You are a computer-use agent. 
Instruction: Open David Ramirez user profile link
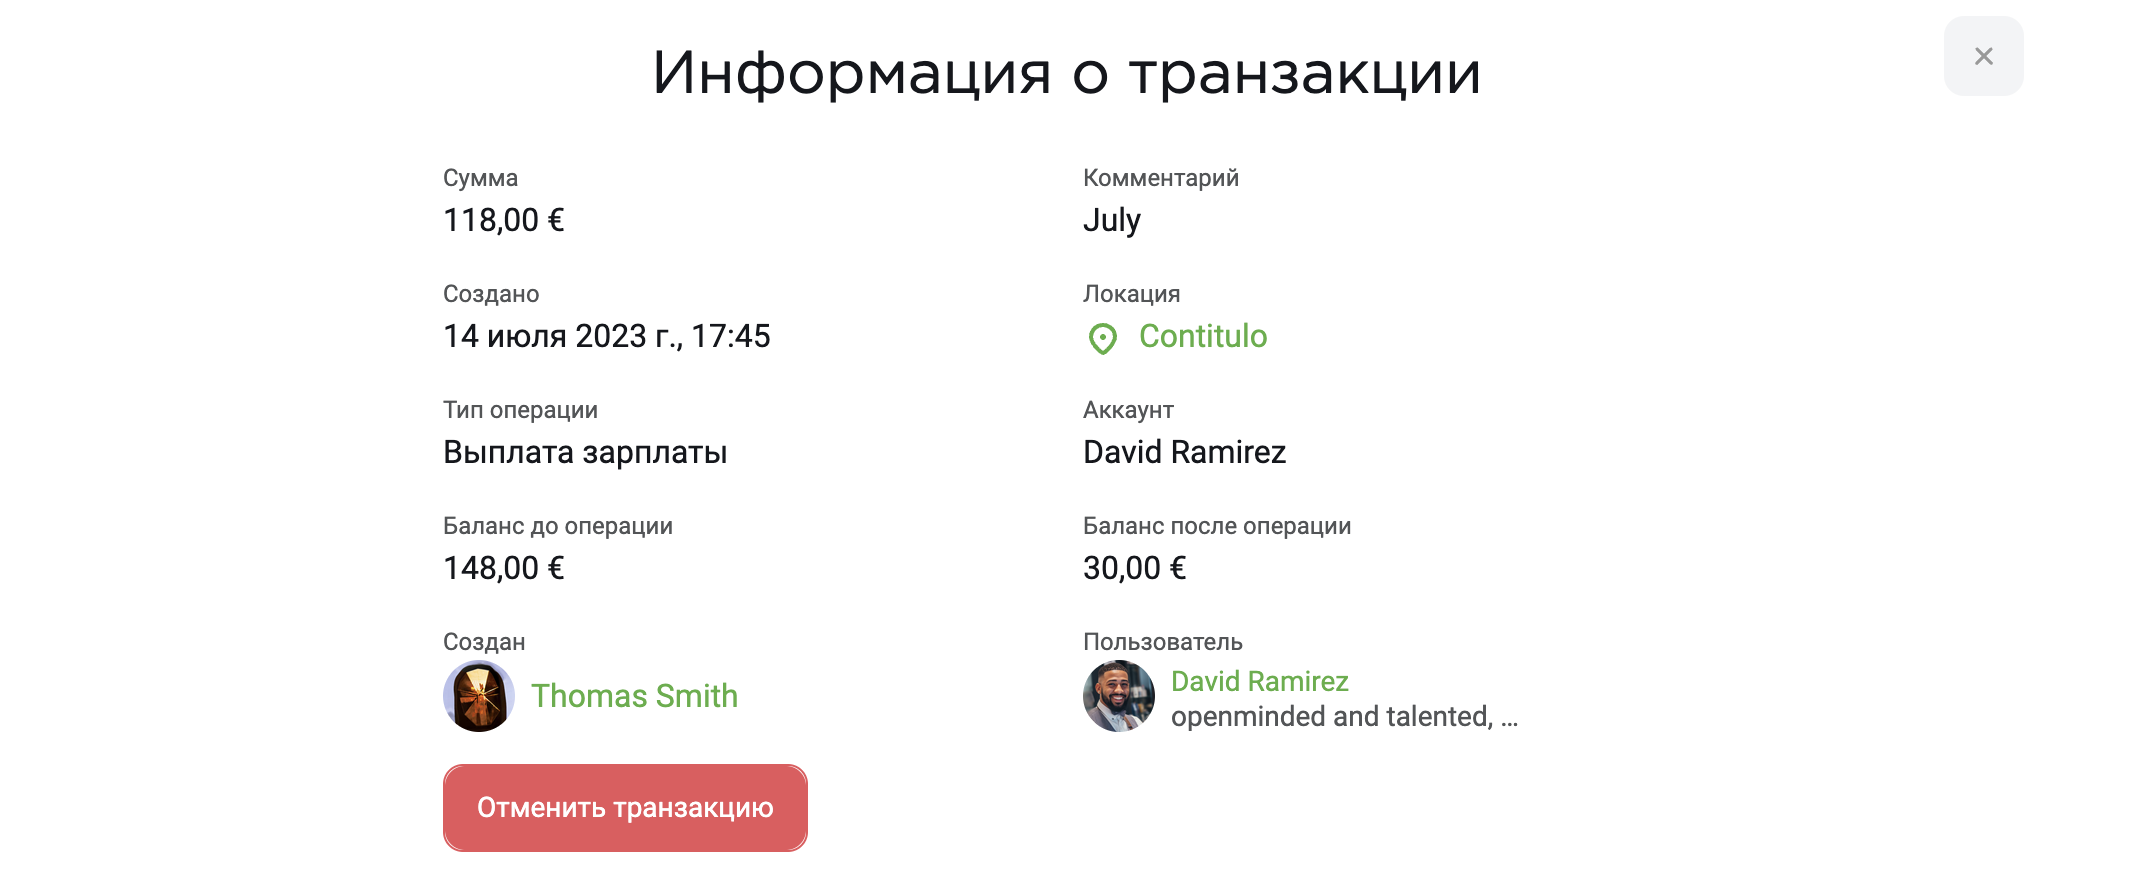[1259, 681]
